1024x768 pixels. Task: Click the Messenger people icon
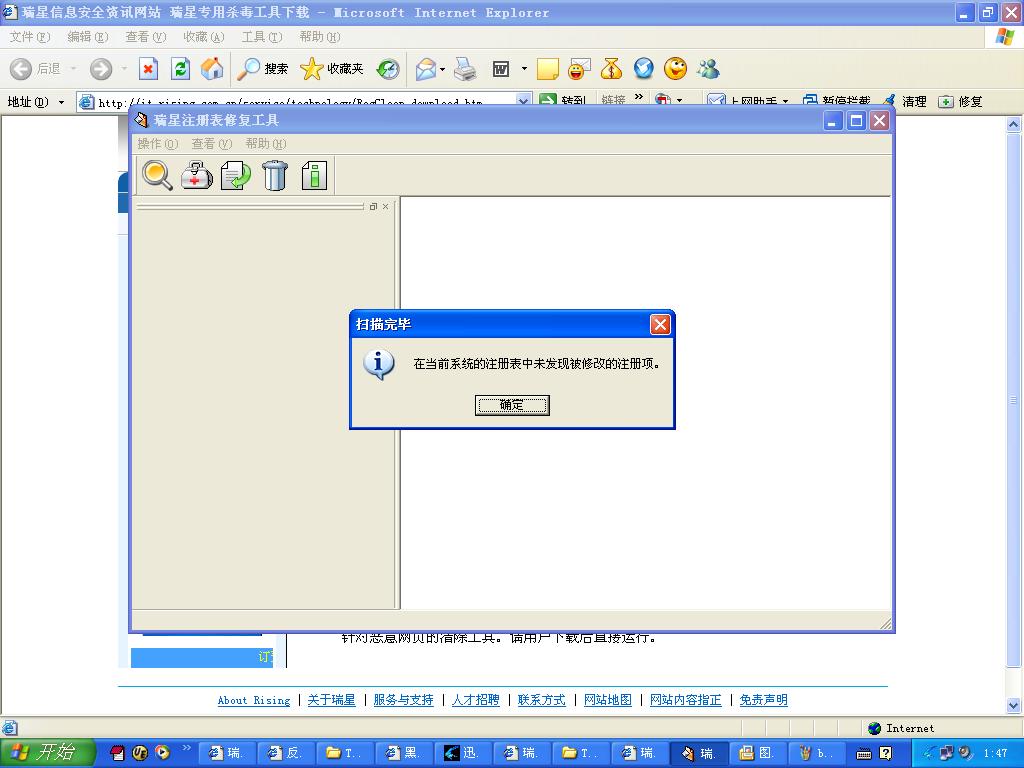click(x=708, y=69)
